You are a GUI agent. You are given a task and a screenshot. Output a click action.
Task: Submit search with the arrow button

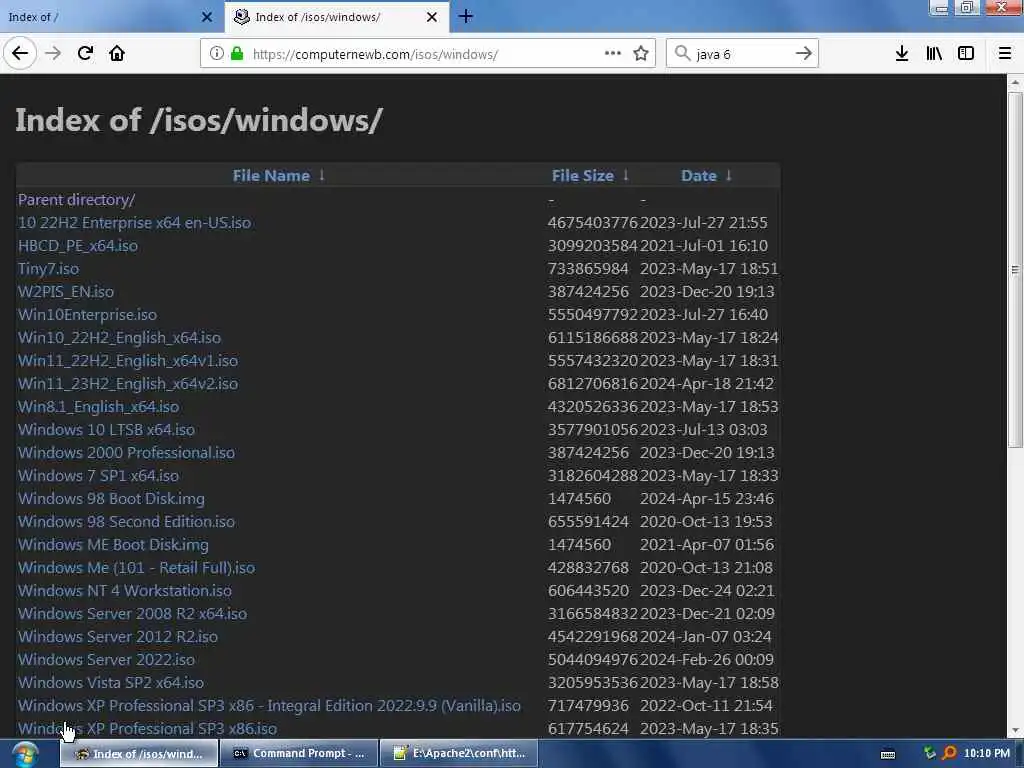pyautogui.click(x=804, y=54)
